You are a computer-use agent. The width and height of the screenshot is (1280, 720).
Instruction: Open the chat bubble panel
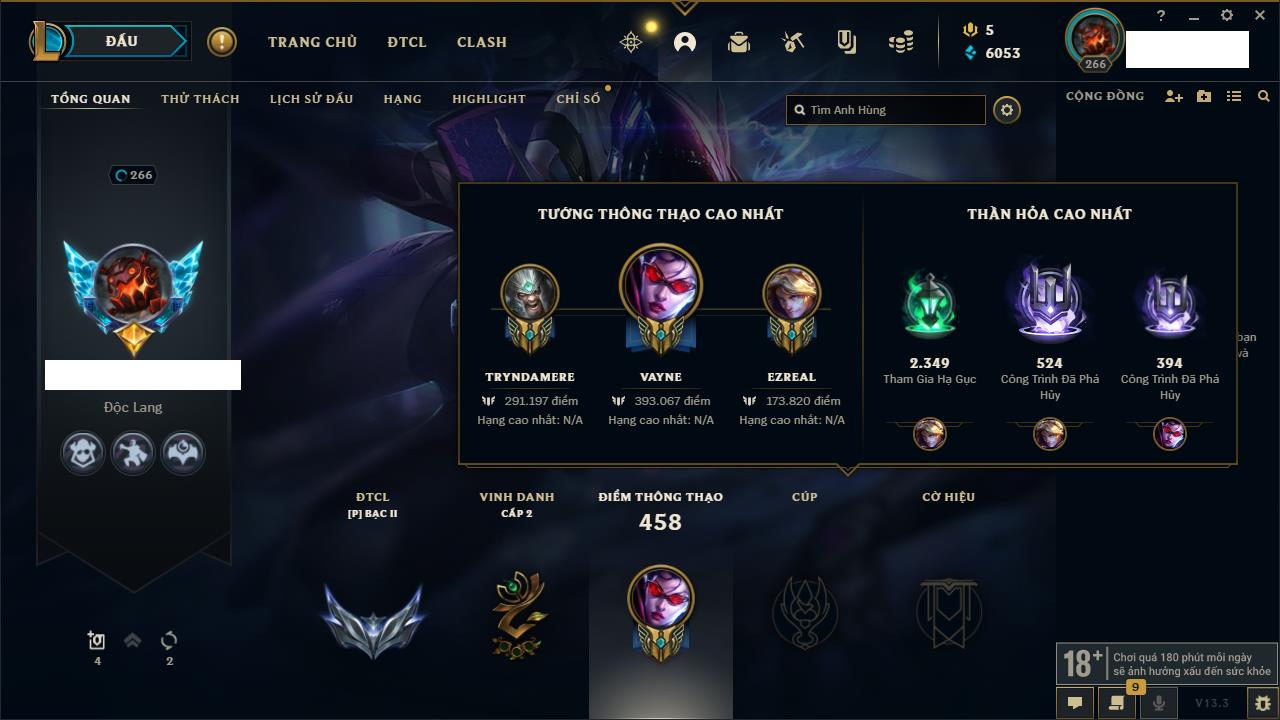(1075, 703)
